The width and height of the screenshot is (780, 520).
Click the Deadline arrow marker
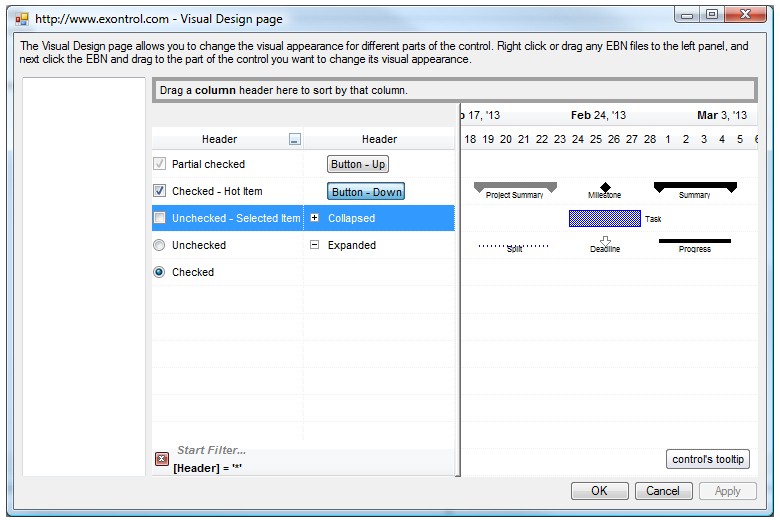[605, 241]
